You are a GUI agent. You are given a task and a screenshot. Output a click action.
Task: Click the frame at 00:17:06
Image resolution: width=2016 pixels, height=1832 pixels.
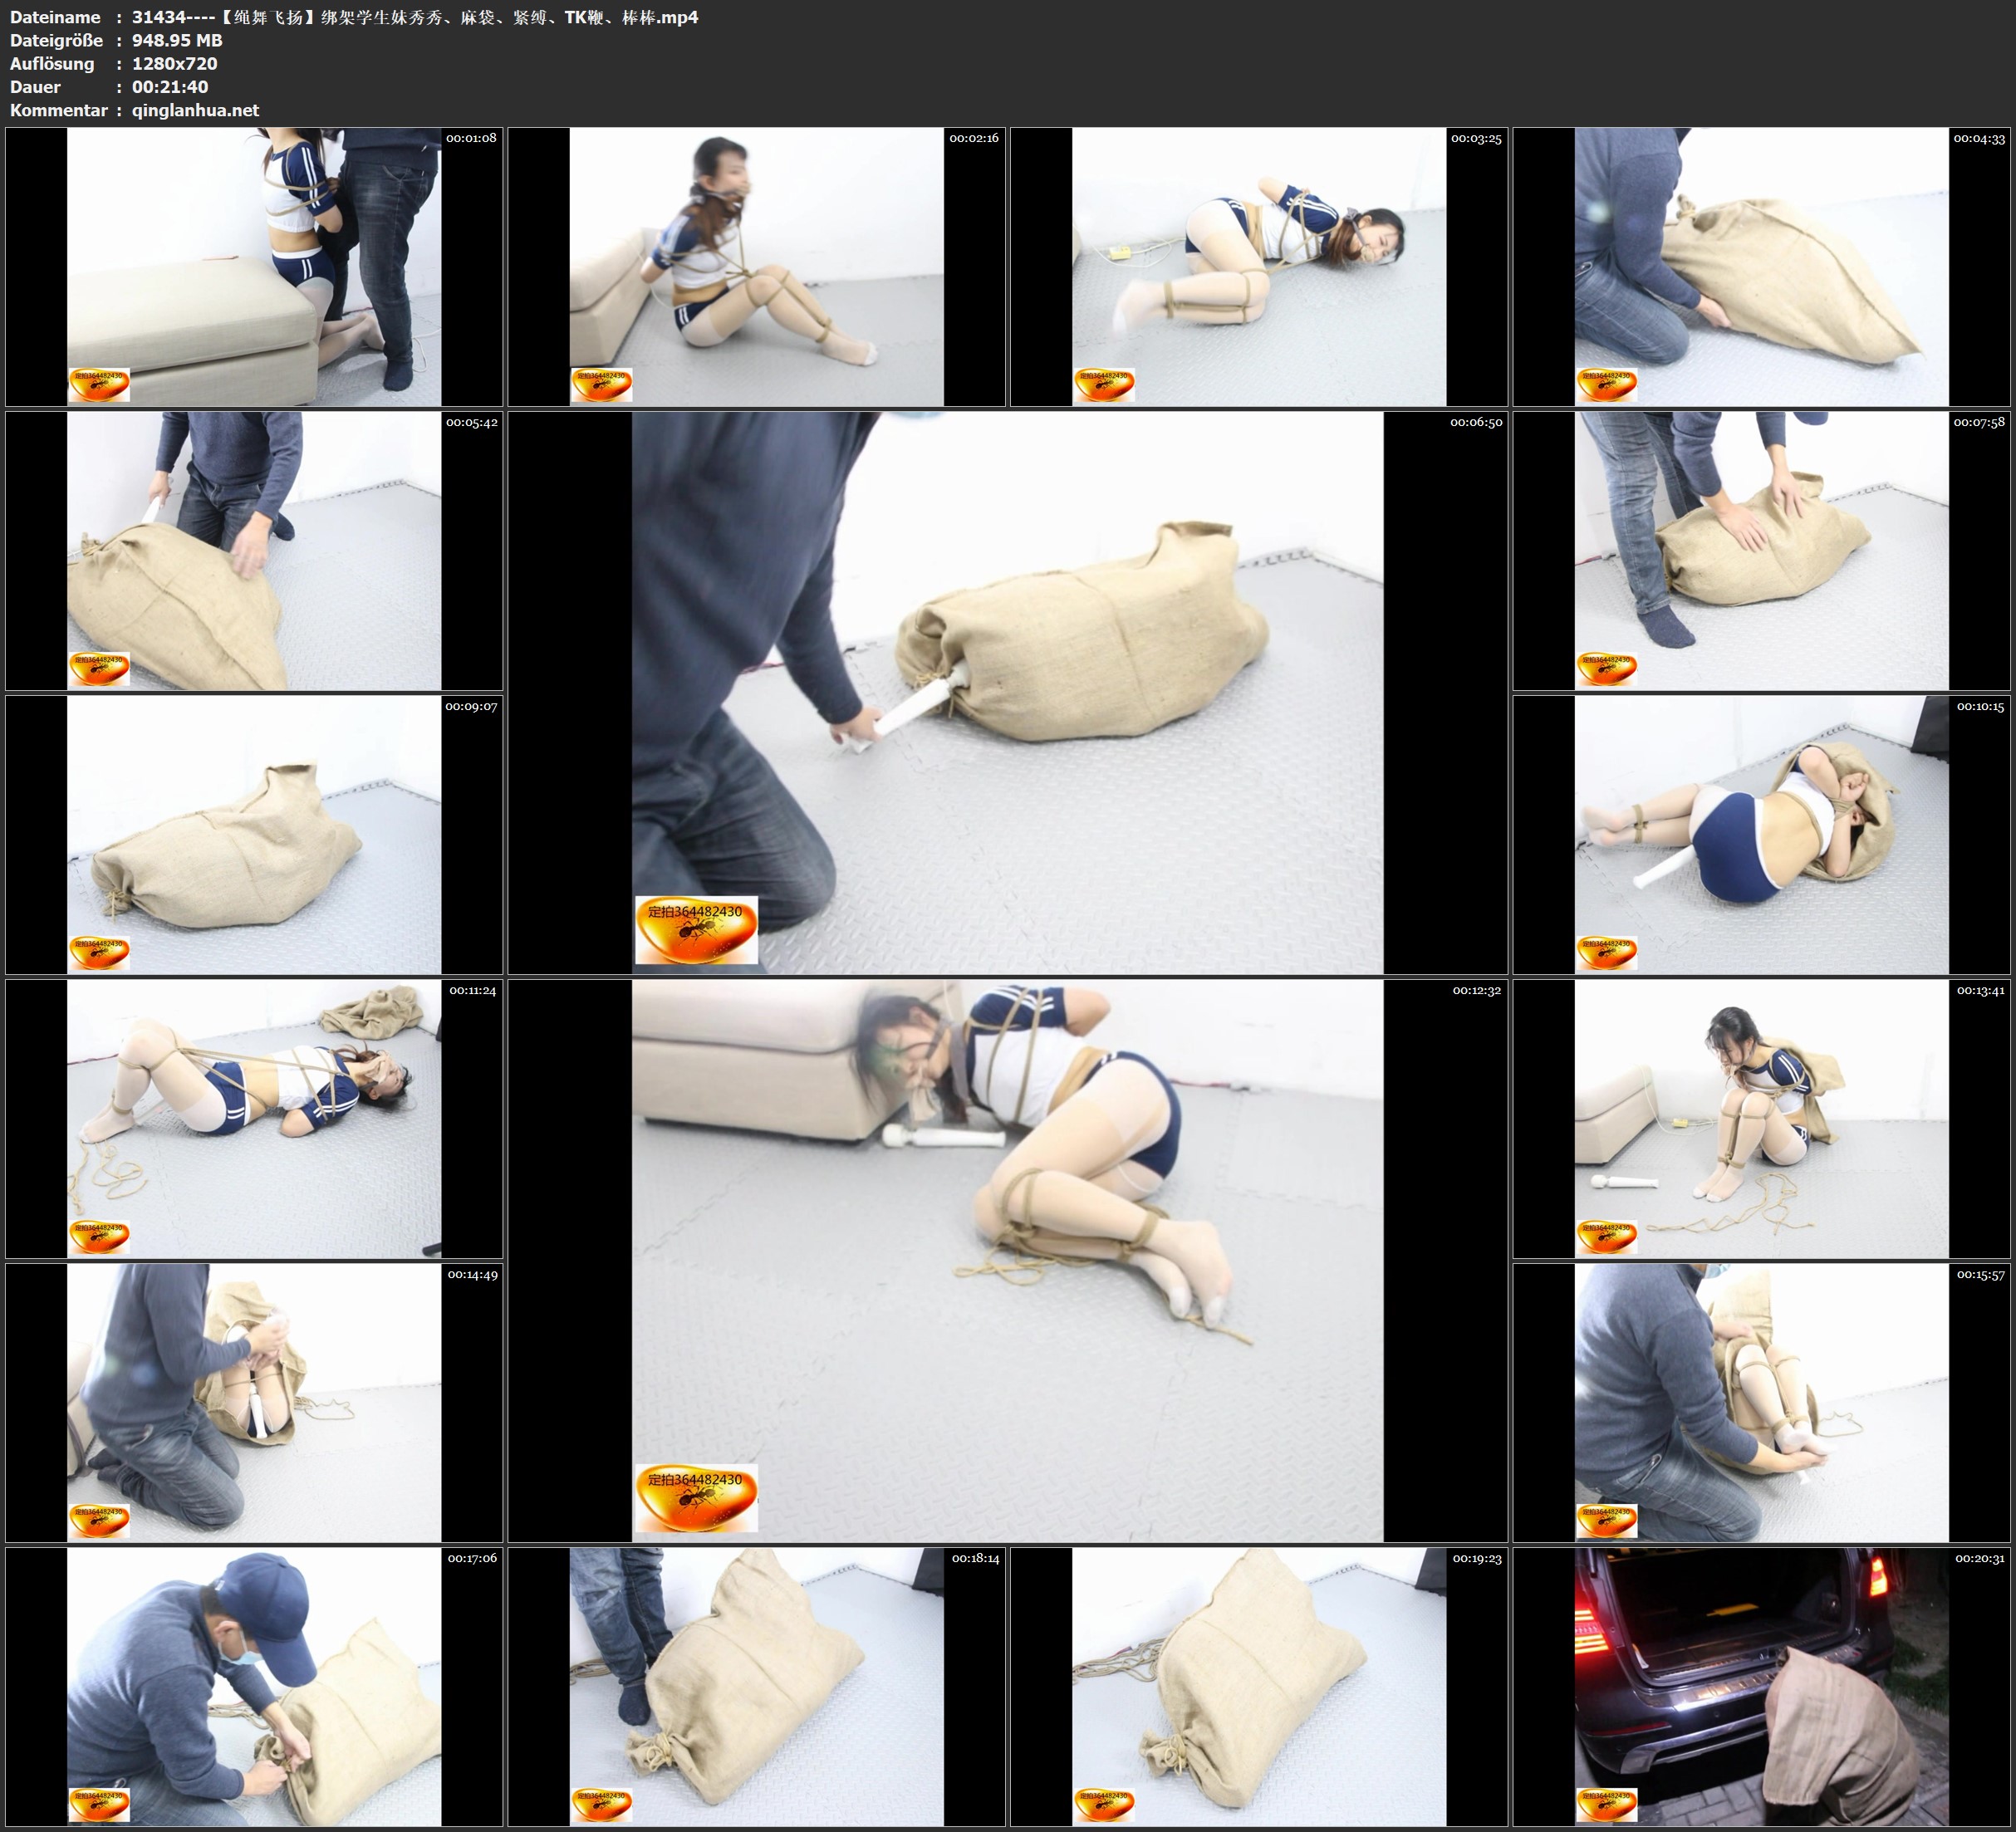click(254, 1686)
